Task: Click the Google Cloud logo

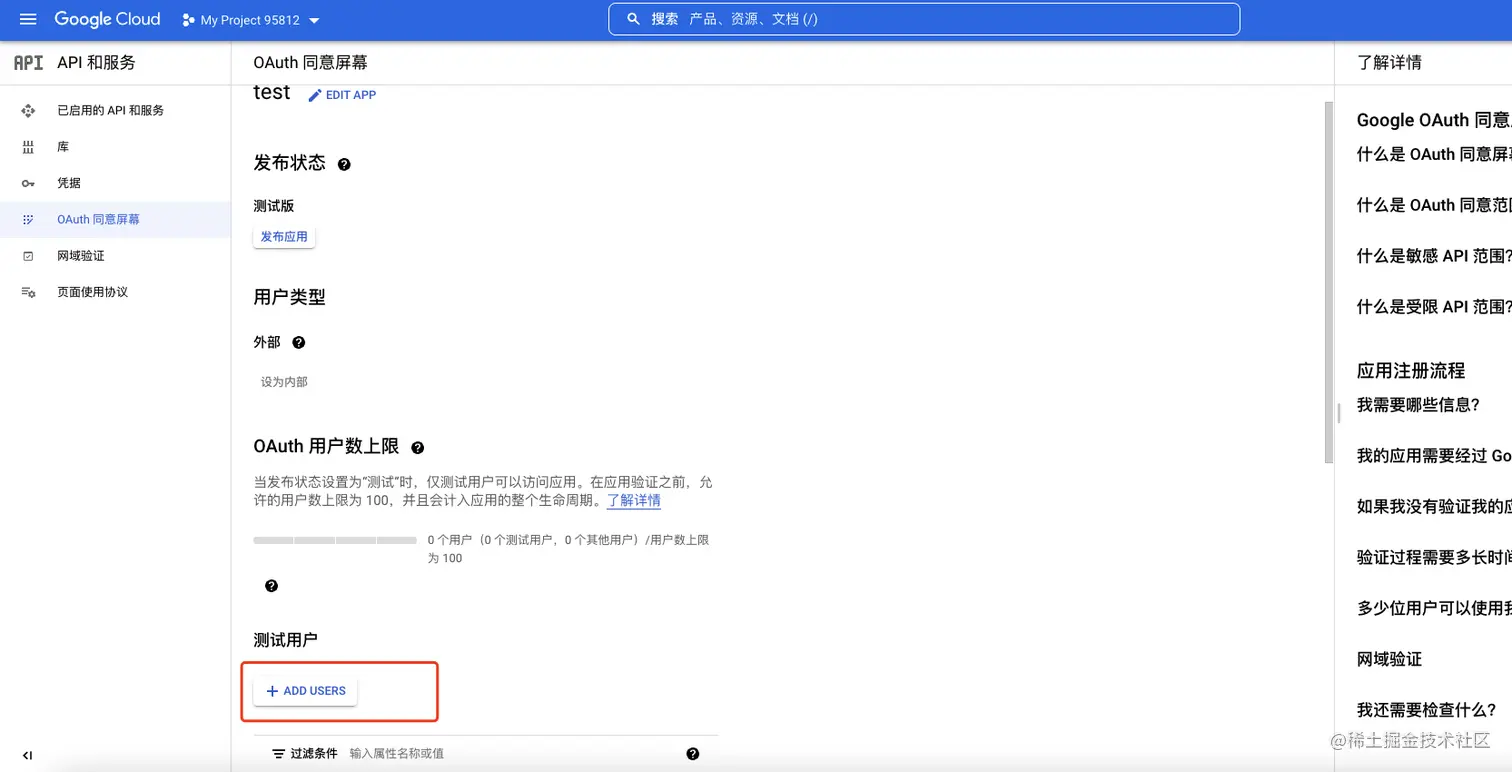Action: click(107, 19)
